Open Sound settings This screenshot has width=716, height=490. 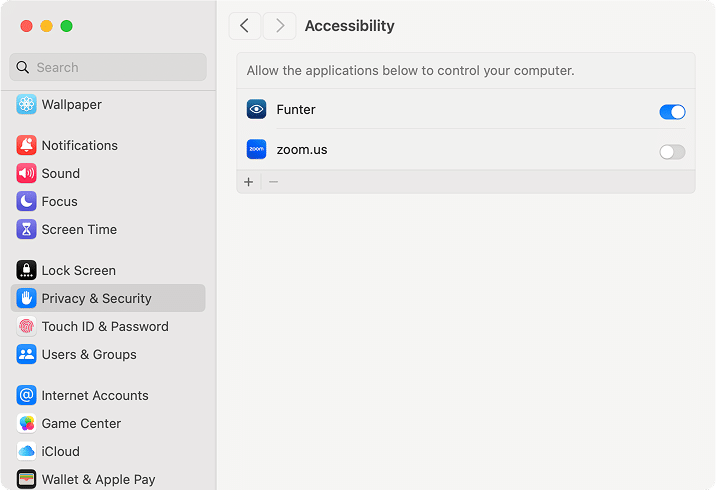click(108, 174)
